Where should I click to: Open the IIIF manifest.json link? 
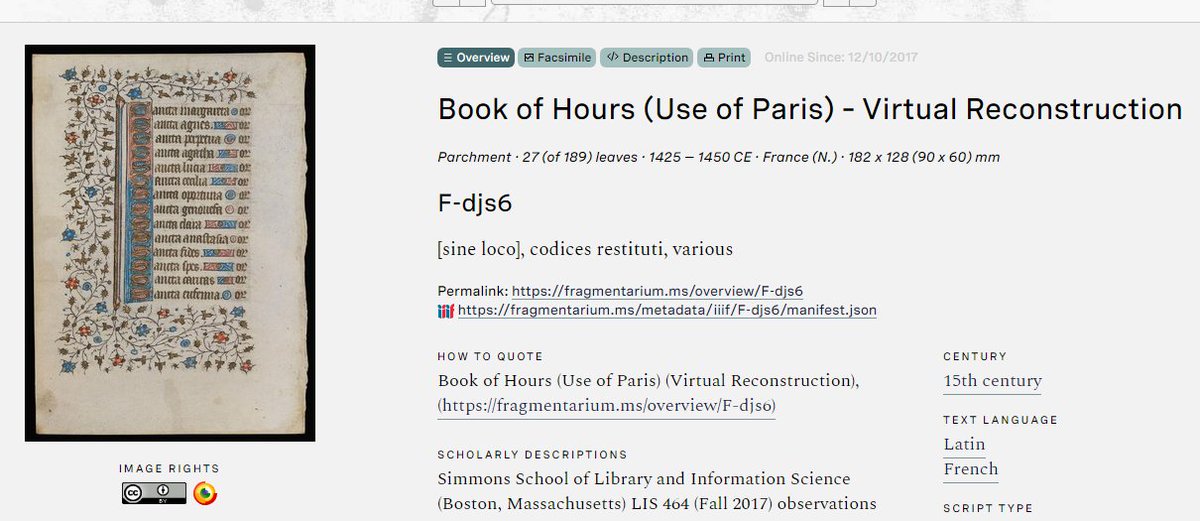point(667,310)
